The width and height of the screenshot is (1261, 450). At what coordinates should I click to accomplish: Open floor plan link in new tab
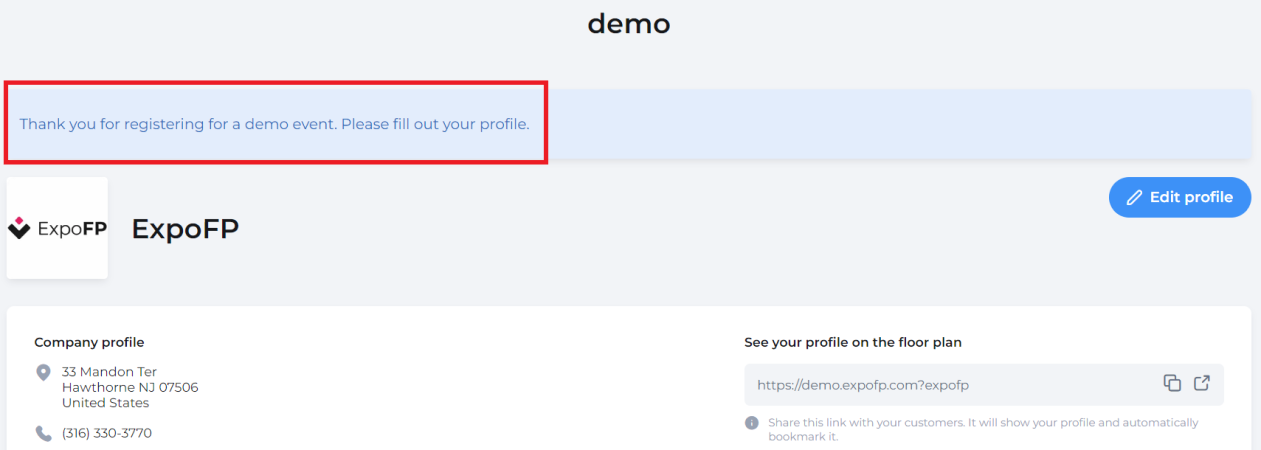click(1202, 383)
